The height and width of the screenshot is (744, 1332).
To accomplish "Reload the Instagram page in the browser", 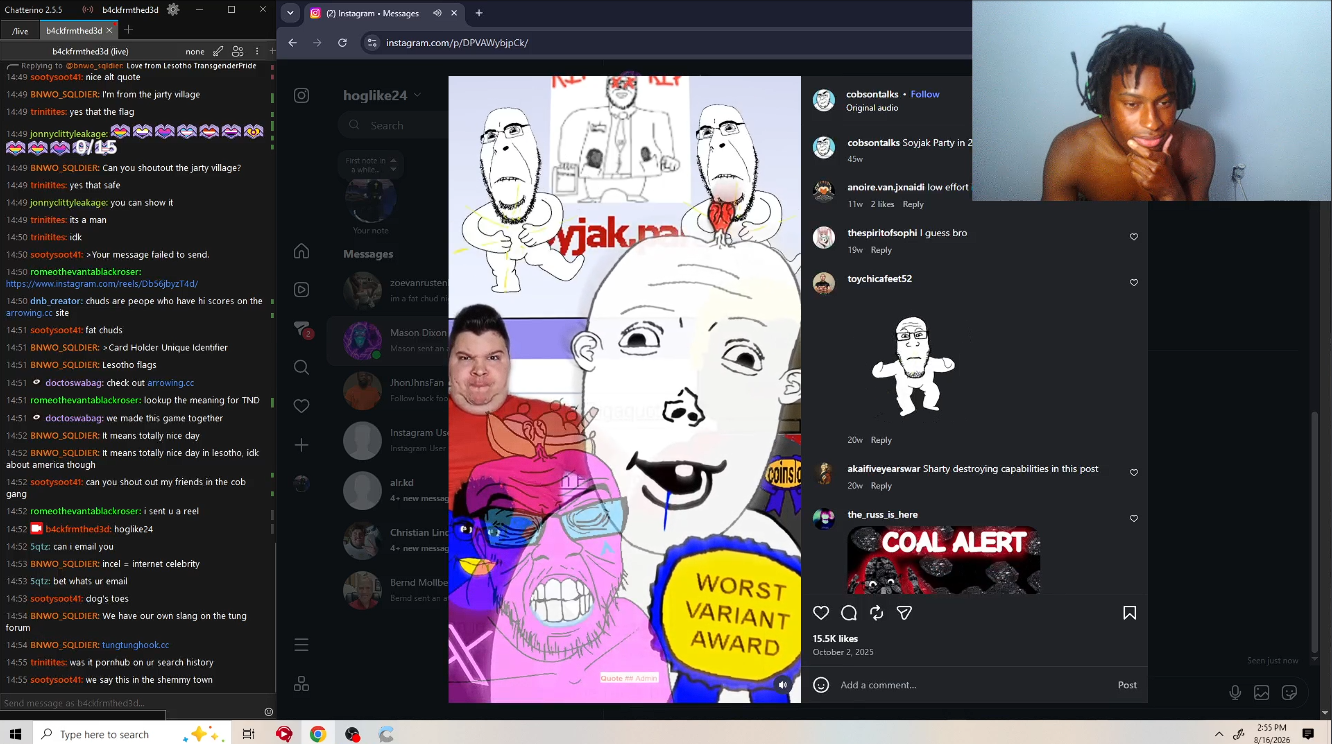I will click(342, 43).
